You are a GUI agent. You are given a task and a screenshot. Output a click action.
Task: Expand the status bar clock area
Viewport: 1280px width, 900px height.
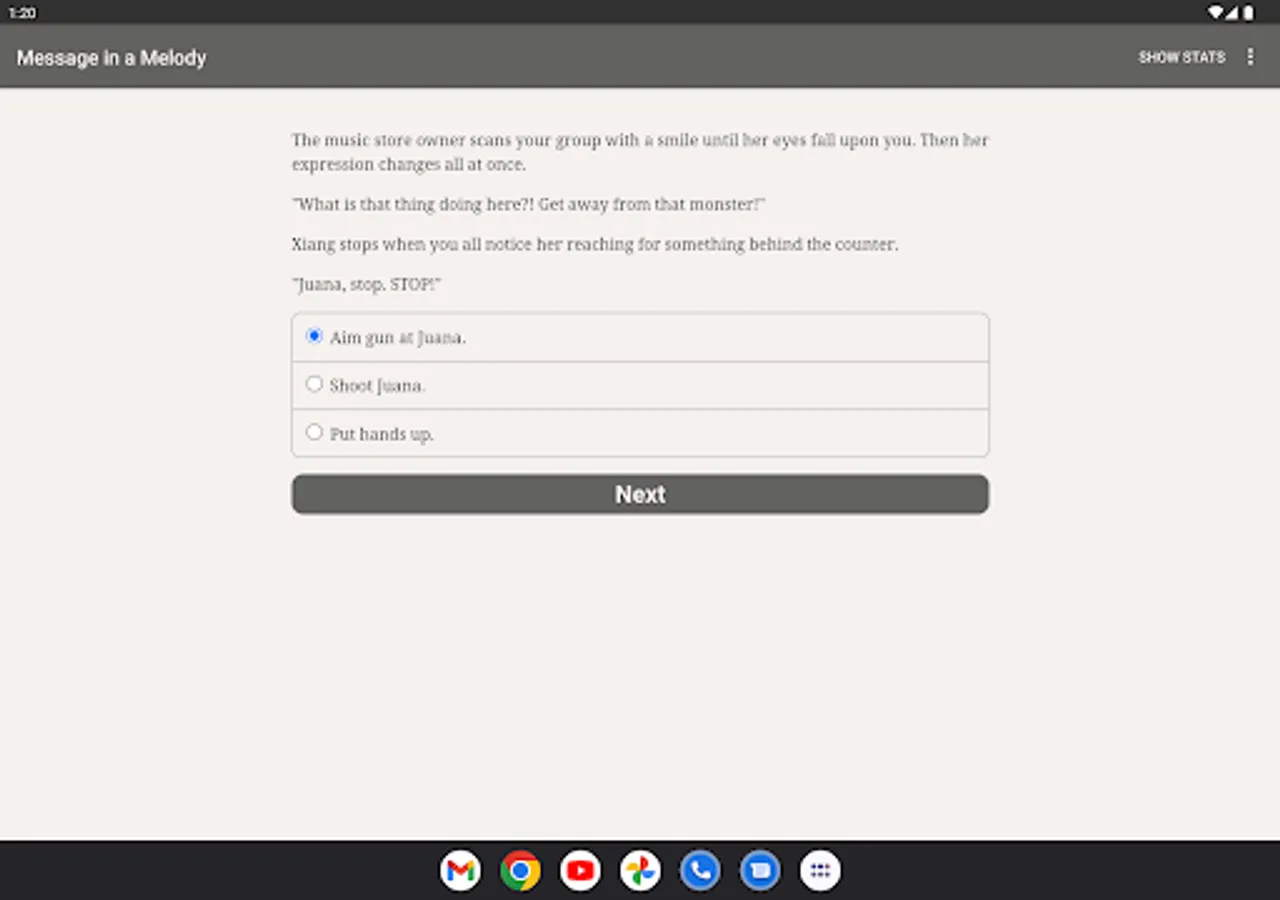coord(22,13)
